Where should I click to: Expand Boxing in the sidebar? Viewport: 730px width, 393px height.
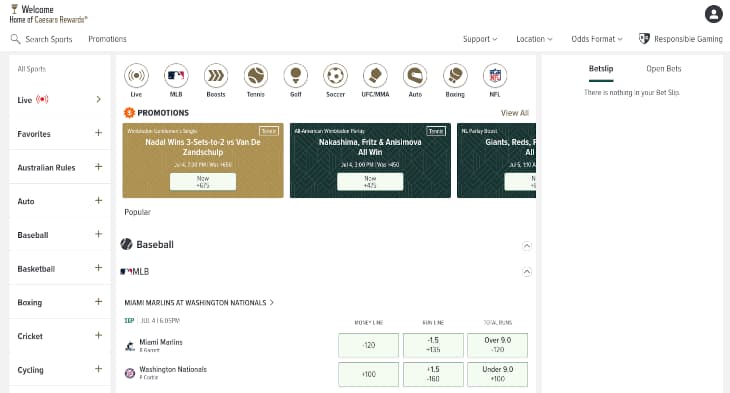(x=98, y=302)
